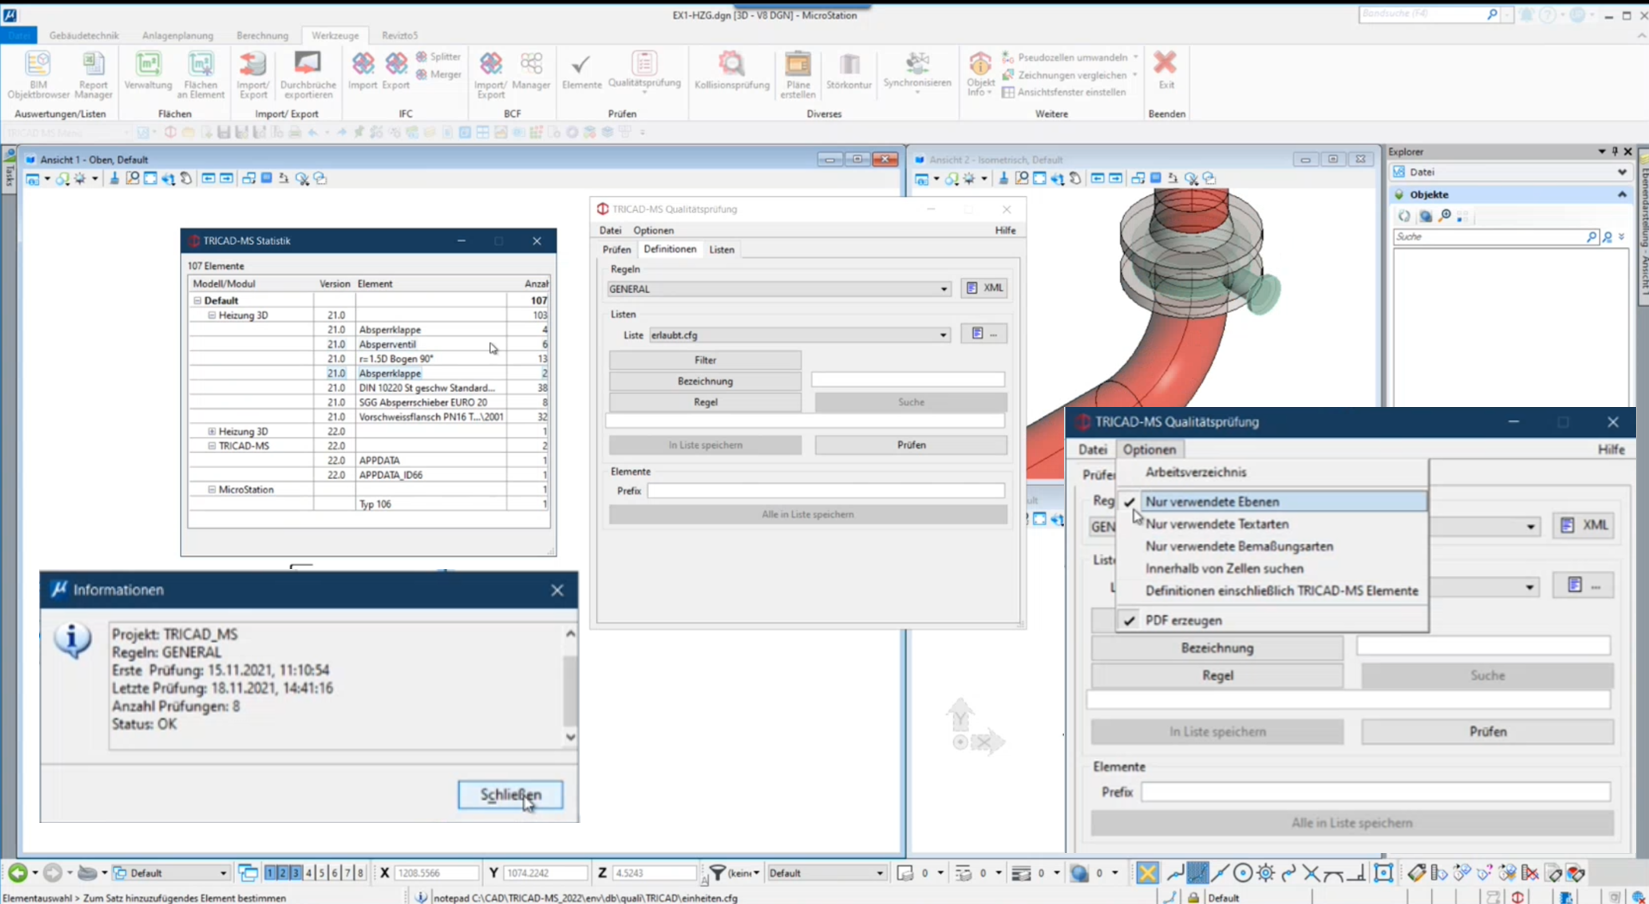Screen dimensions: 1649x904
Task: Open the Pläne erstellen tool
Action: (798, 75)
